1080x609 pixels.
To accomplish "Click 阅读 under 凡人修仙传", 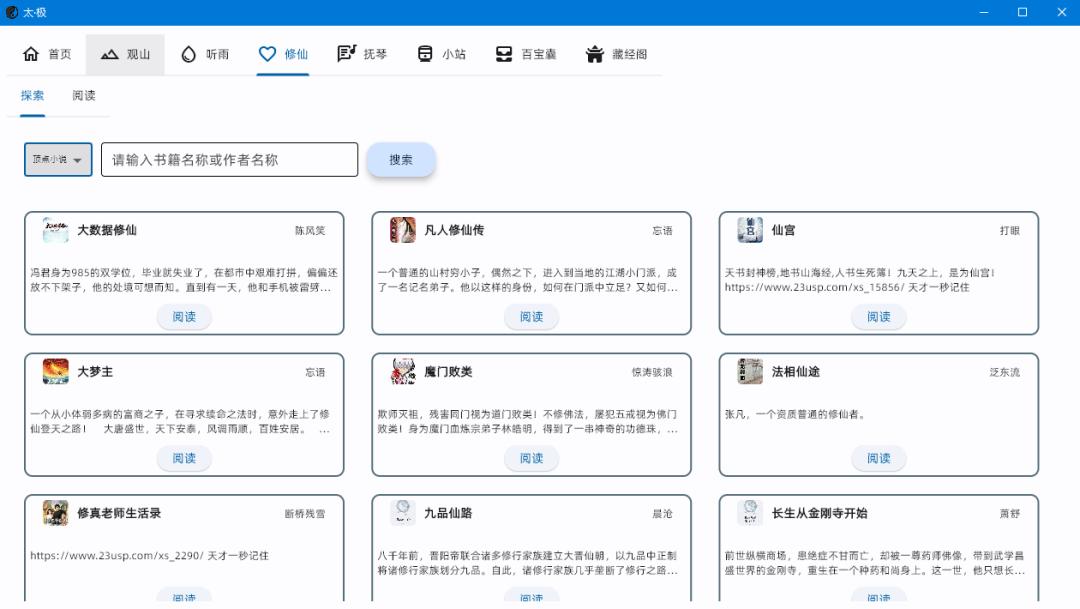I will tap(531, 316).
